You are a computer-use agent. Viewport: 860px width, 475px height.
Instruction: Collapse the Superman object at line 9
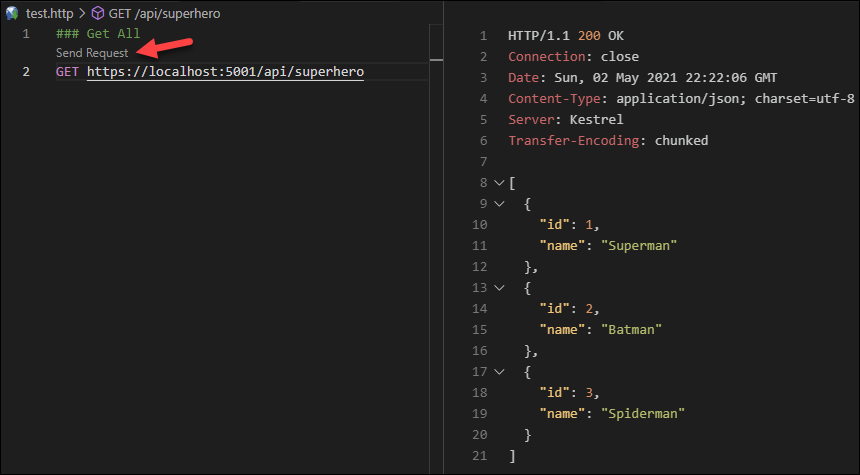click(499, 203)
